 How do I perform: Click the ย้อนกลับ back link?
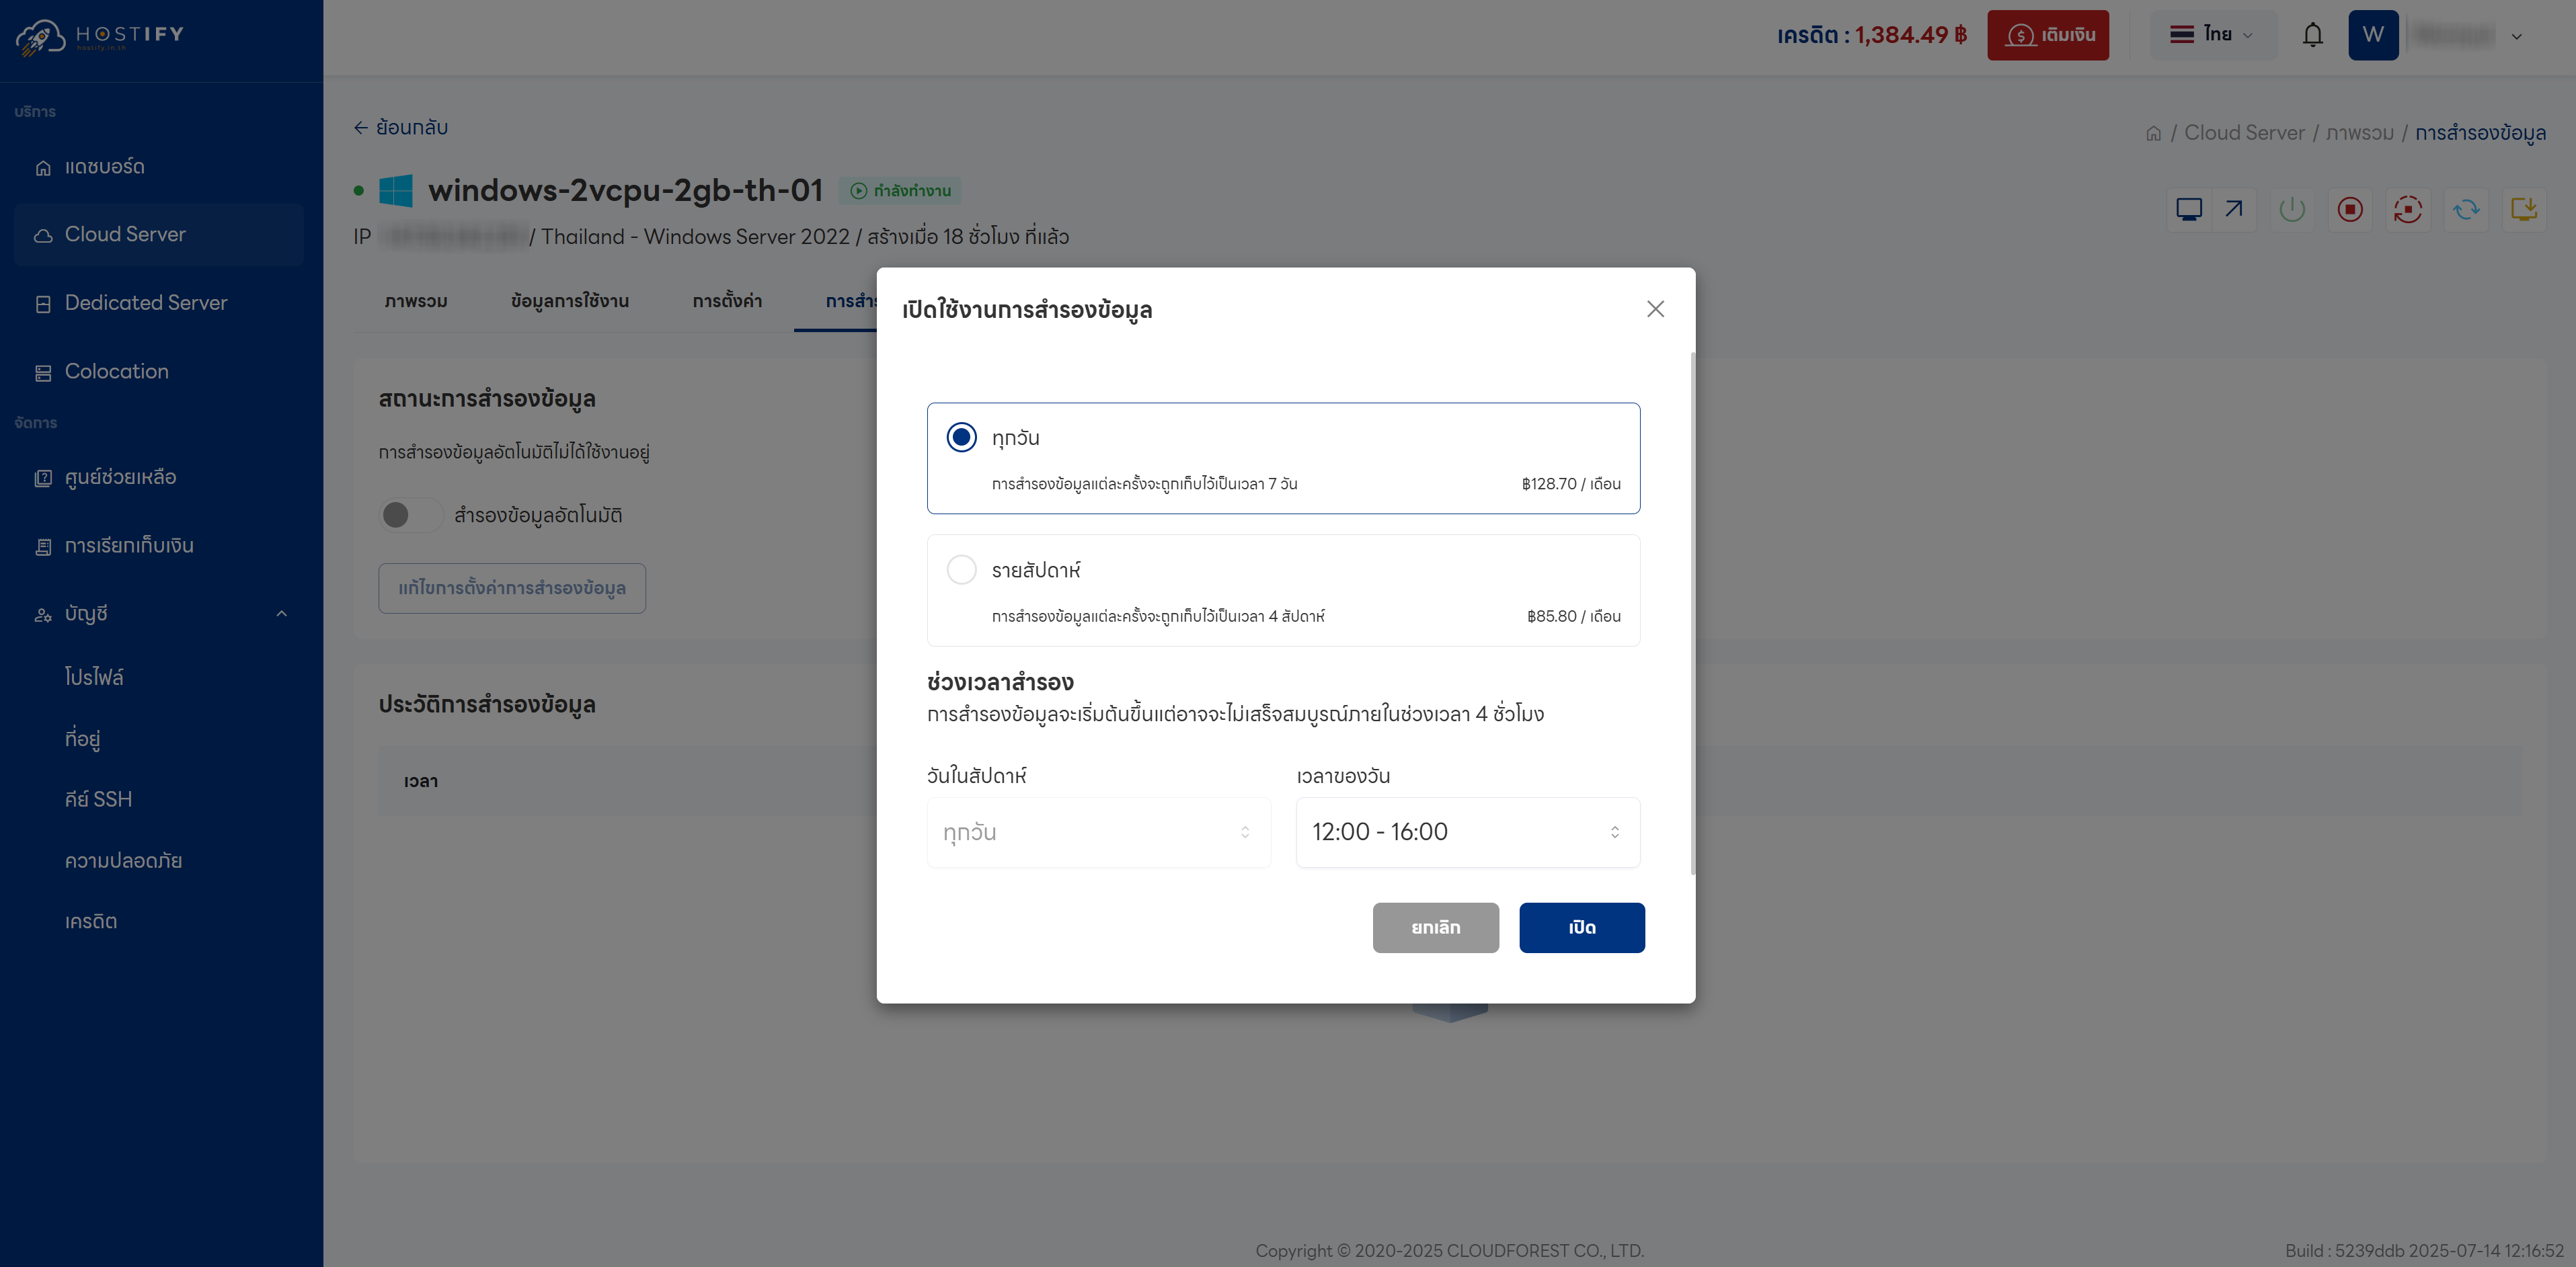401,128
